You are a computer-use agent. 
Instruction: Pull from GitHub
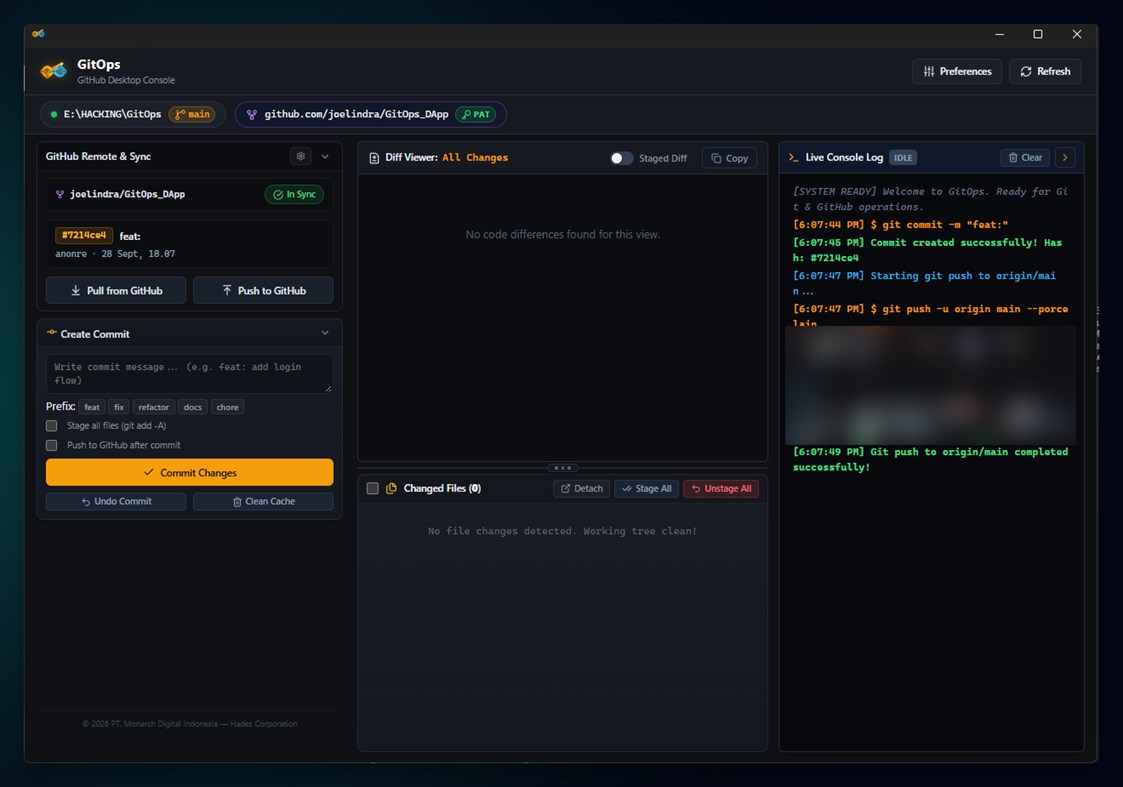[x=116, y=291]
